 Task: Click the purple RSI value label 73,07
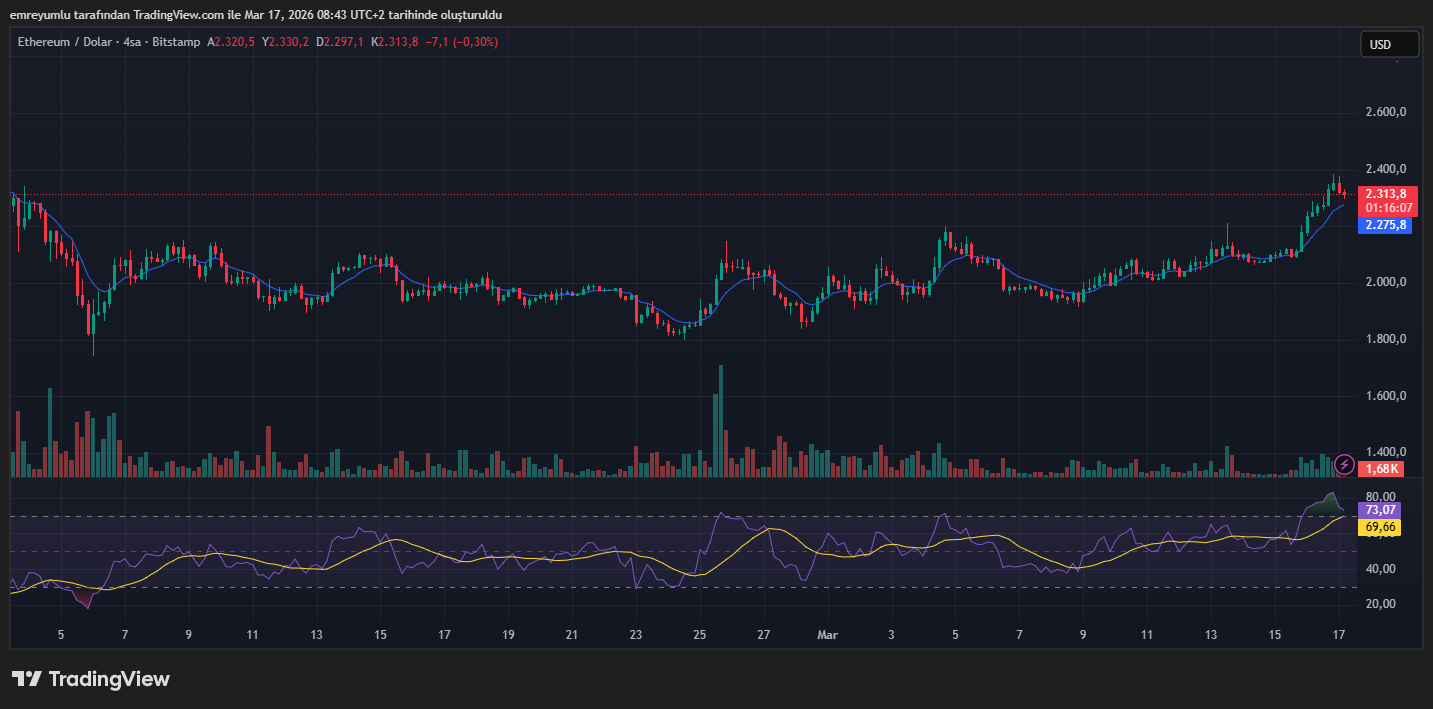[x=1380, y=510]
